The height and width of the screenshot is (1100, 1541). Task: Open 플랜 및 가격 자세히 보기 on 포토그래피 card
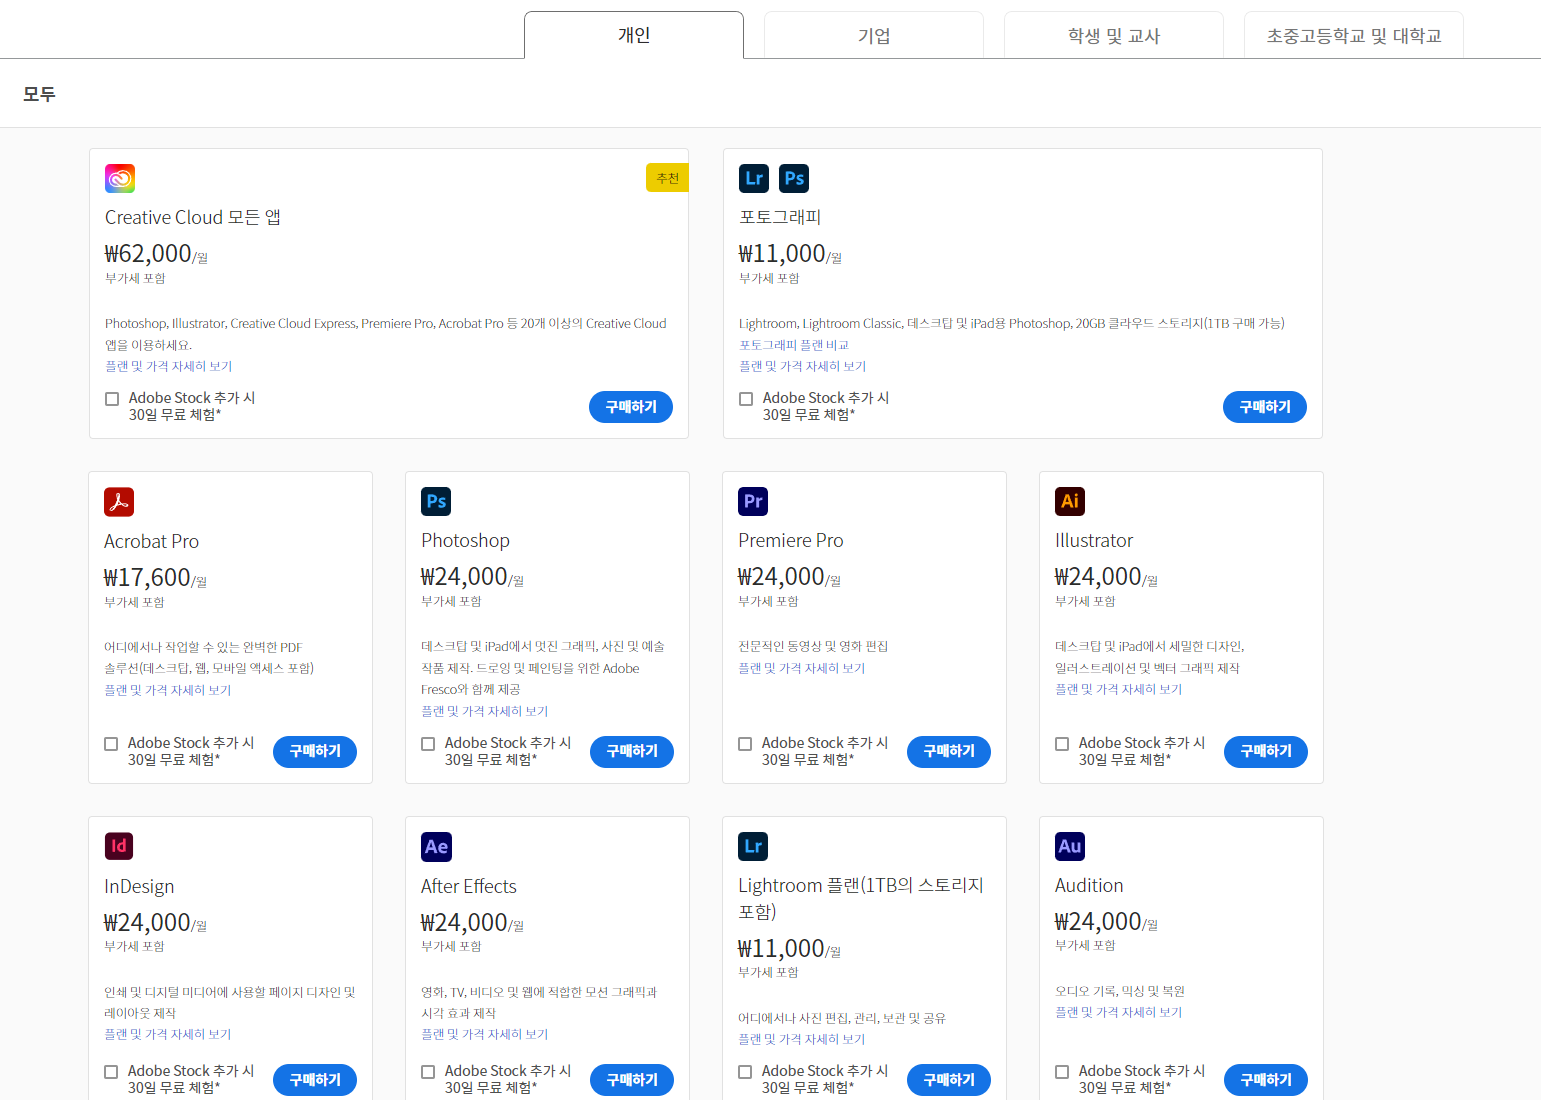[x=802, y=367]
